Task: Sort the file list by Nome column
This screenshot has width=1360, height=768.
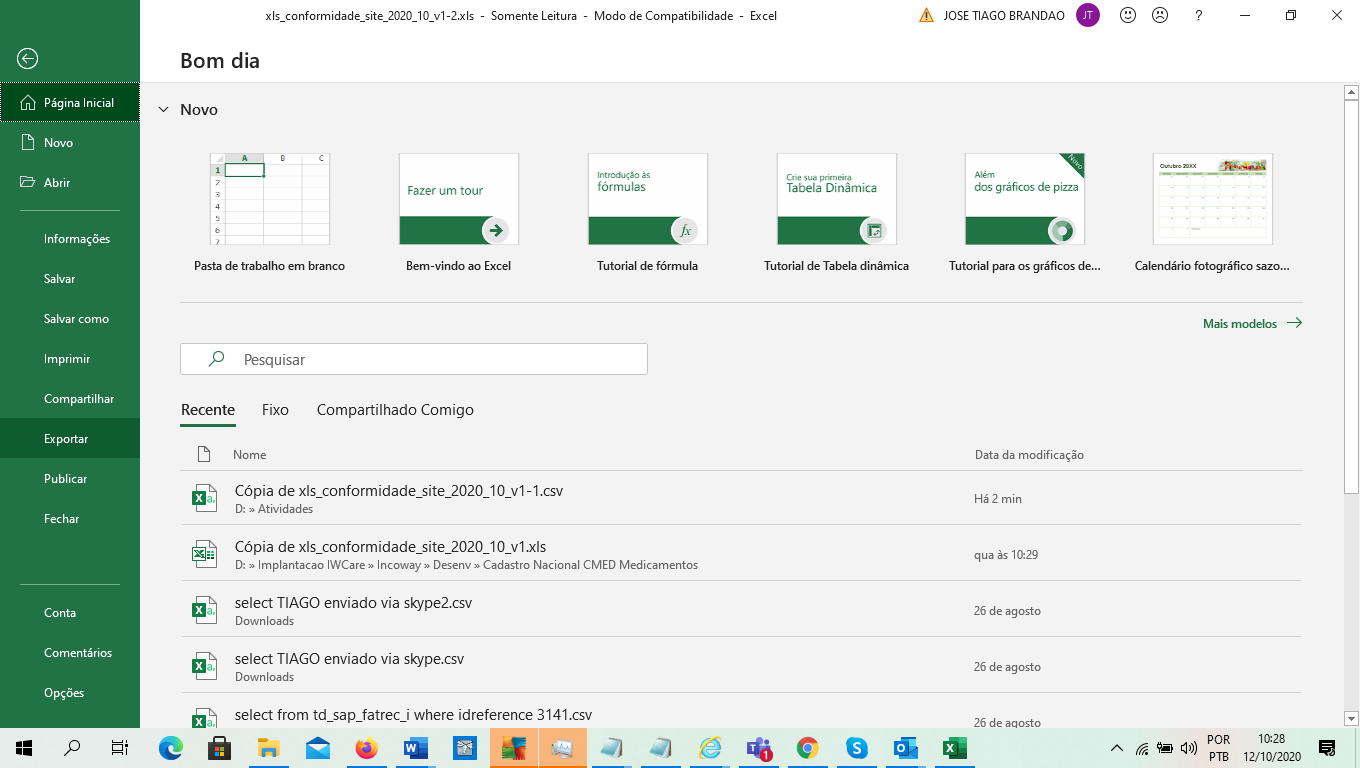Action: click(250, 455)
